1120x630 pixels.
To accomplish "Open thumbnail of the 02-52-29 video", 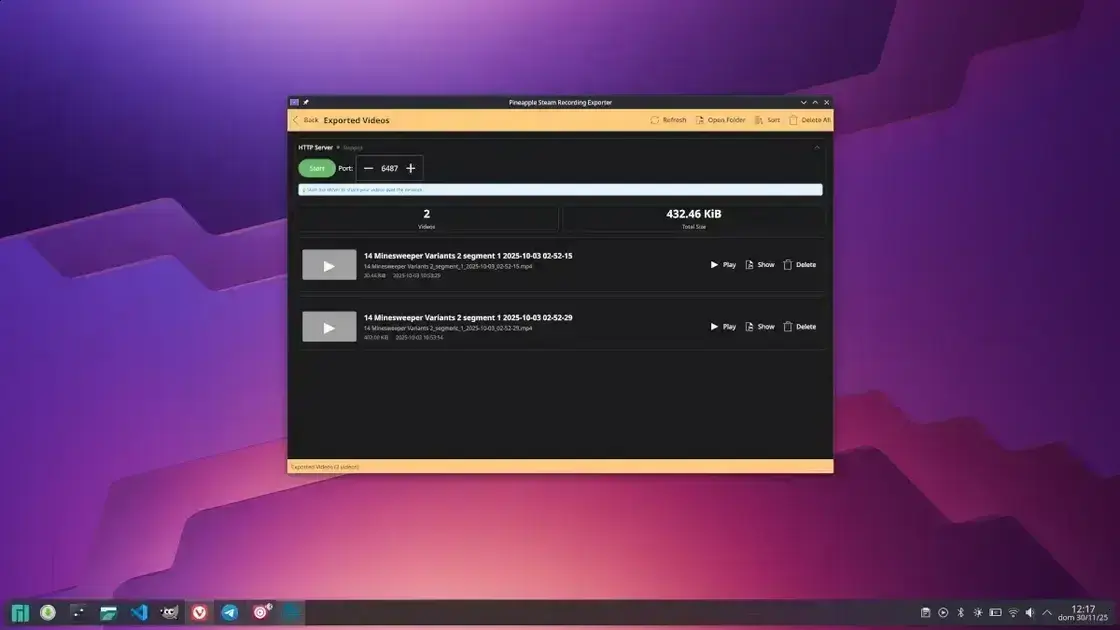I will (329, 327).
